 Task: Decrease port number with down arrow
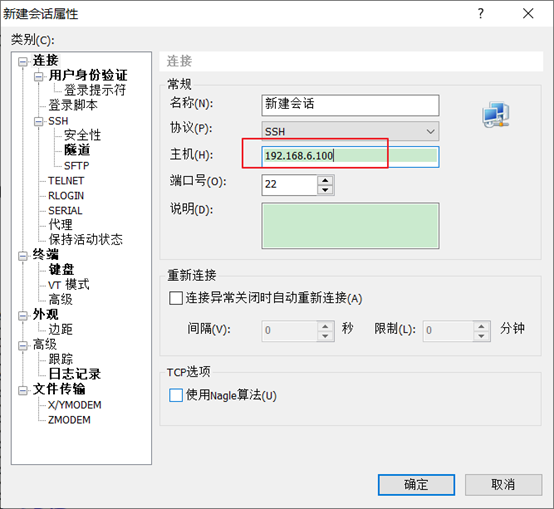[325, 190]
